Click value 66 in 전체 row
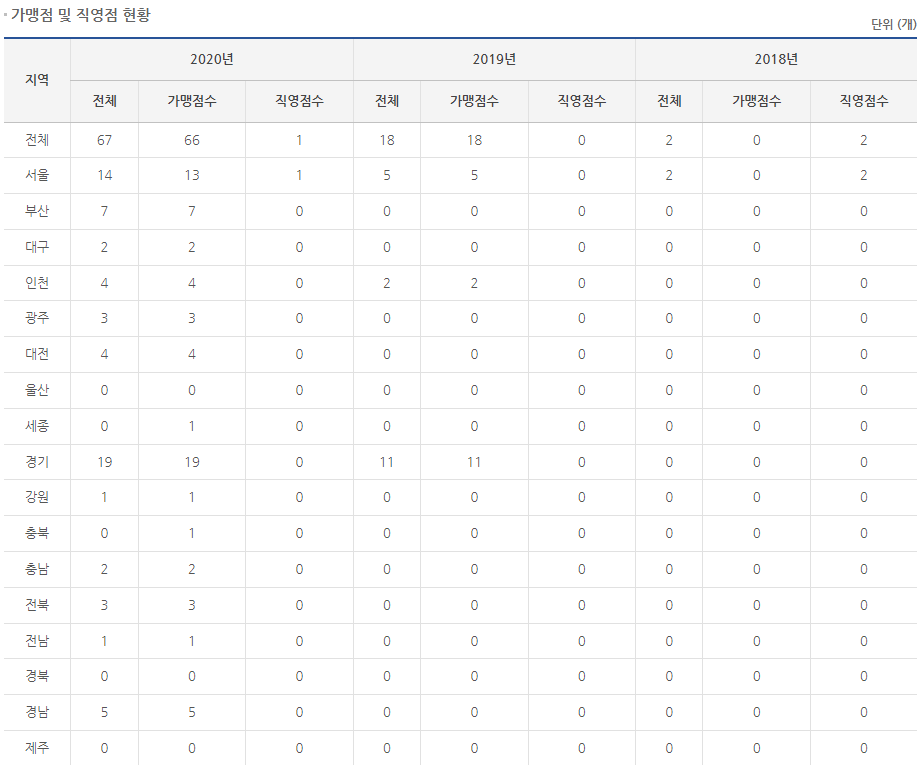Screen dimensions: 922x765 pos(192,140)
